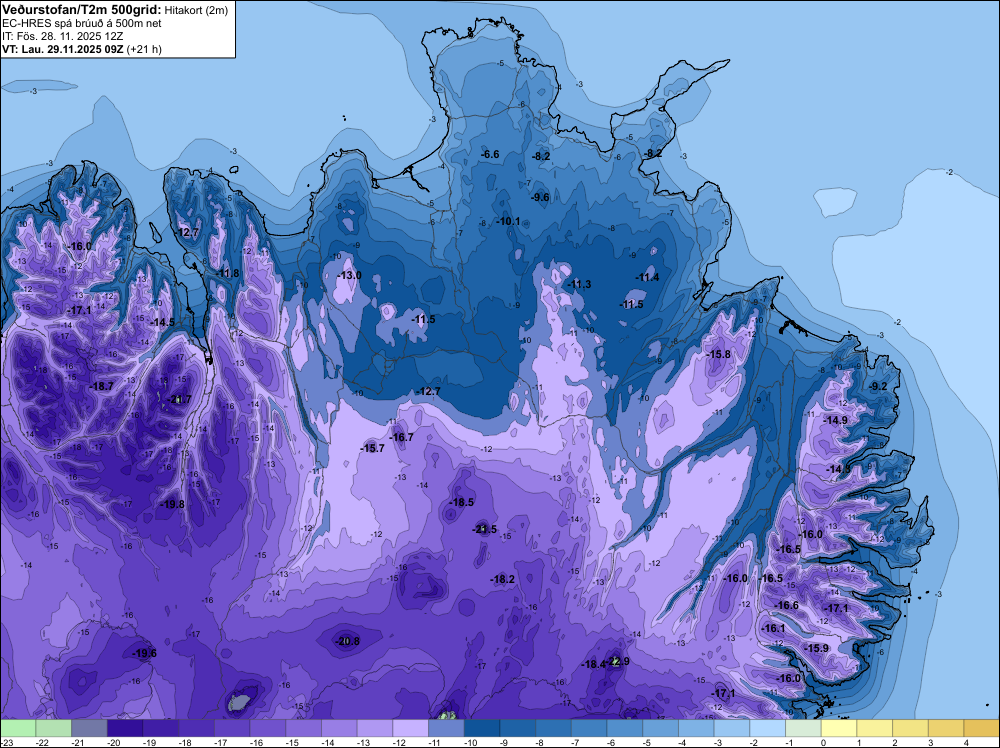Click the -16 label in the color legend

tap(257, 742)
